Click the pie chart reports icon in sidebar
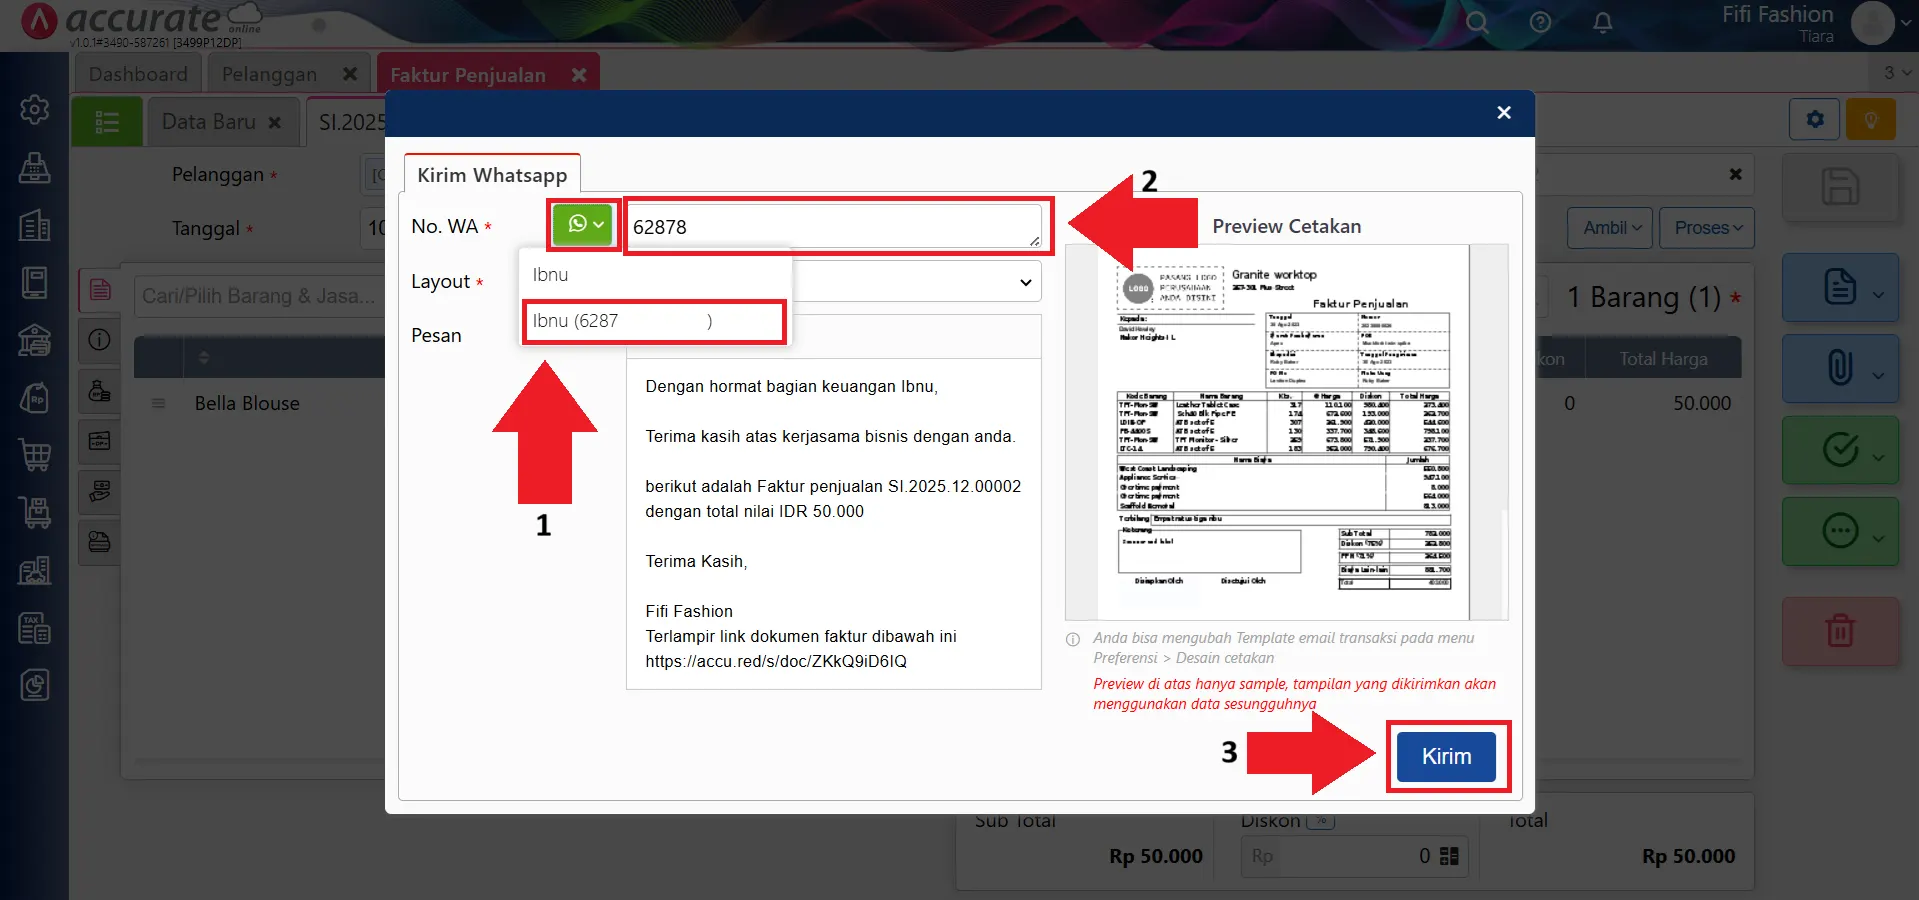The image size is (1919, 900). pos(34,685)
